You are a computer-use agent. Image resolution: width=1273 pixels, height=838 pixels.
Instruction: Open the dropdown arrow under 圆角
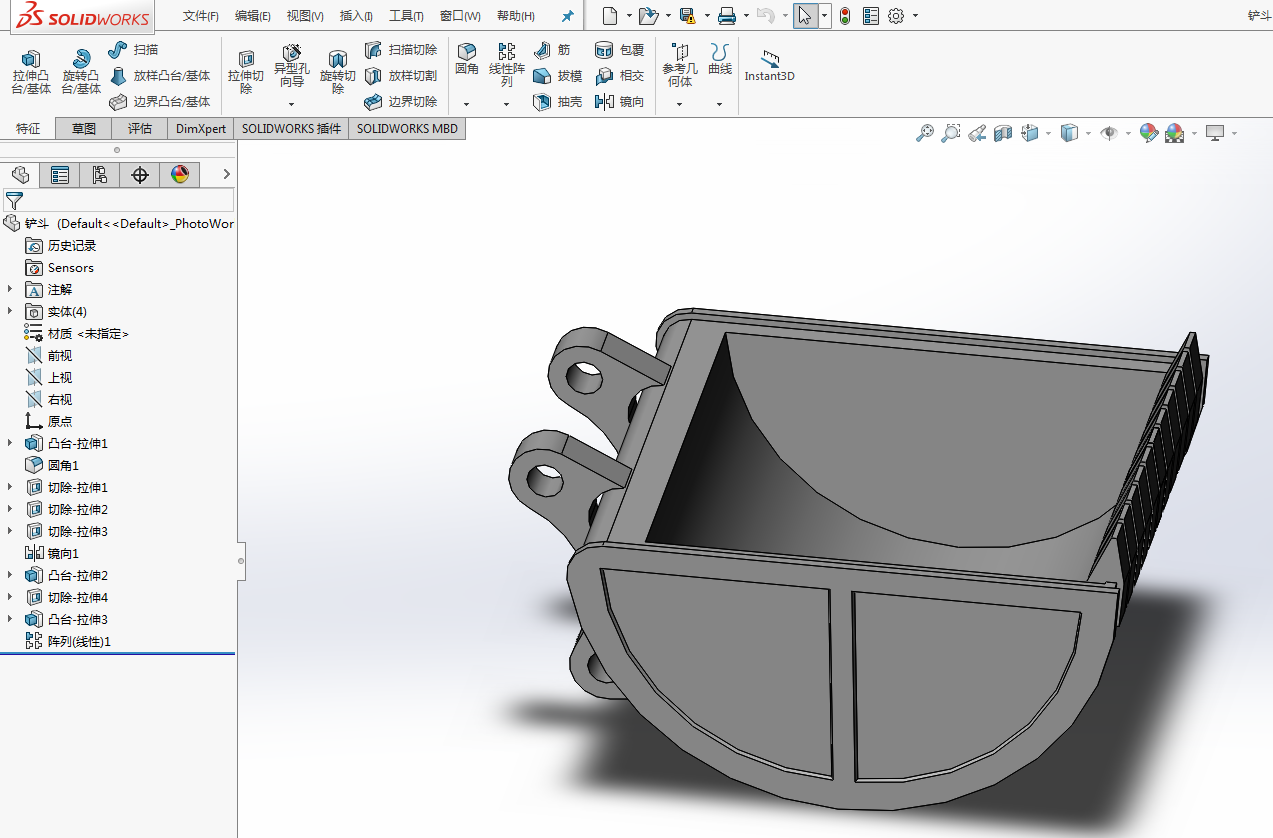pos(467,104)
